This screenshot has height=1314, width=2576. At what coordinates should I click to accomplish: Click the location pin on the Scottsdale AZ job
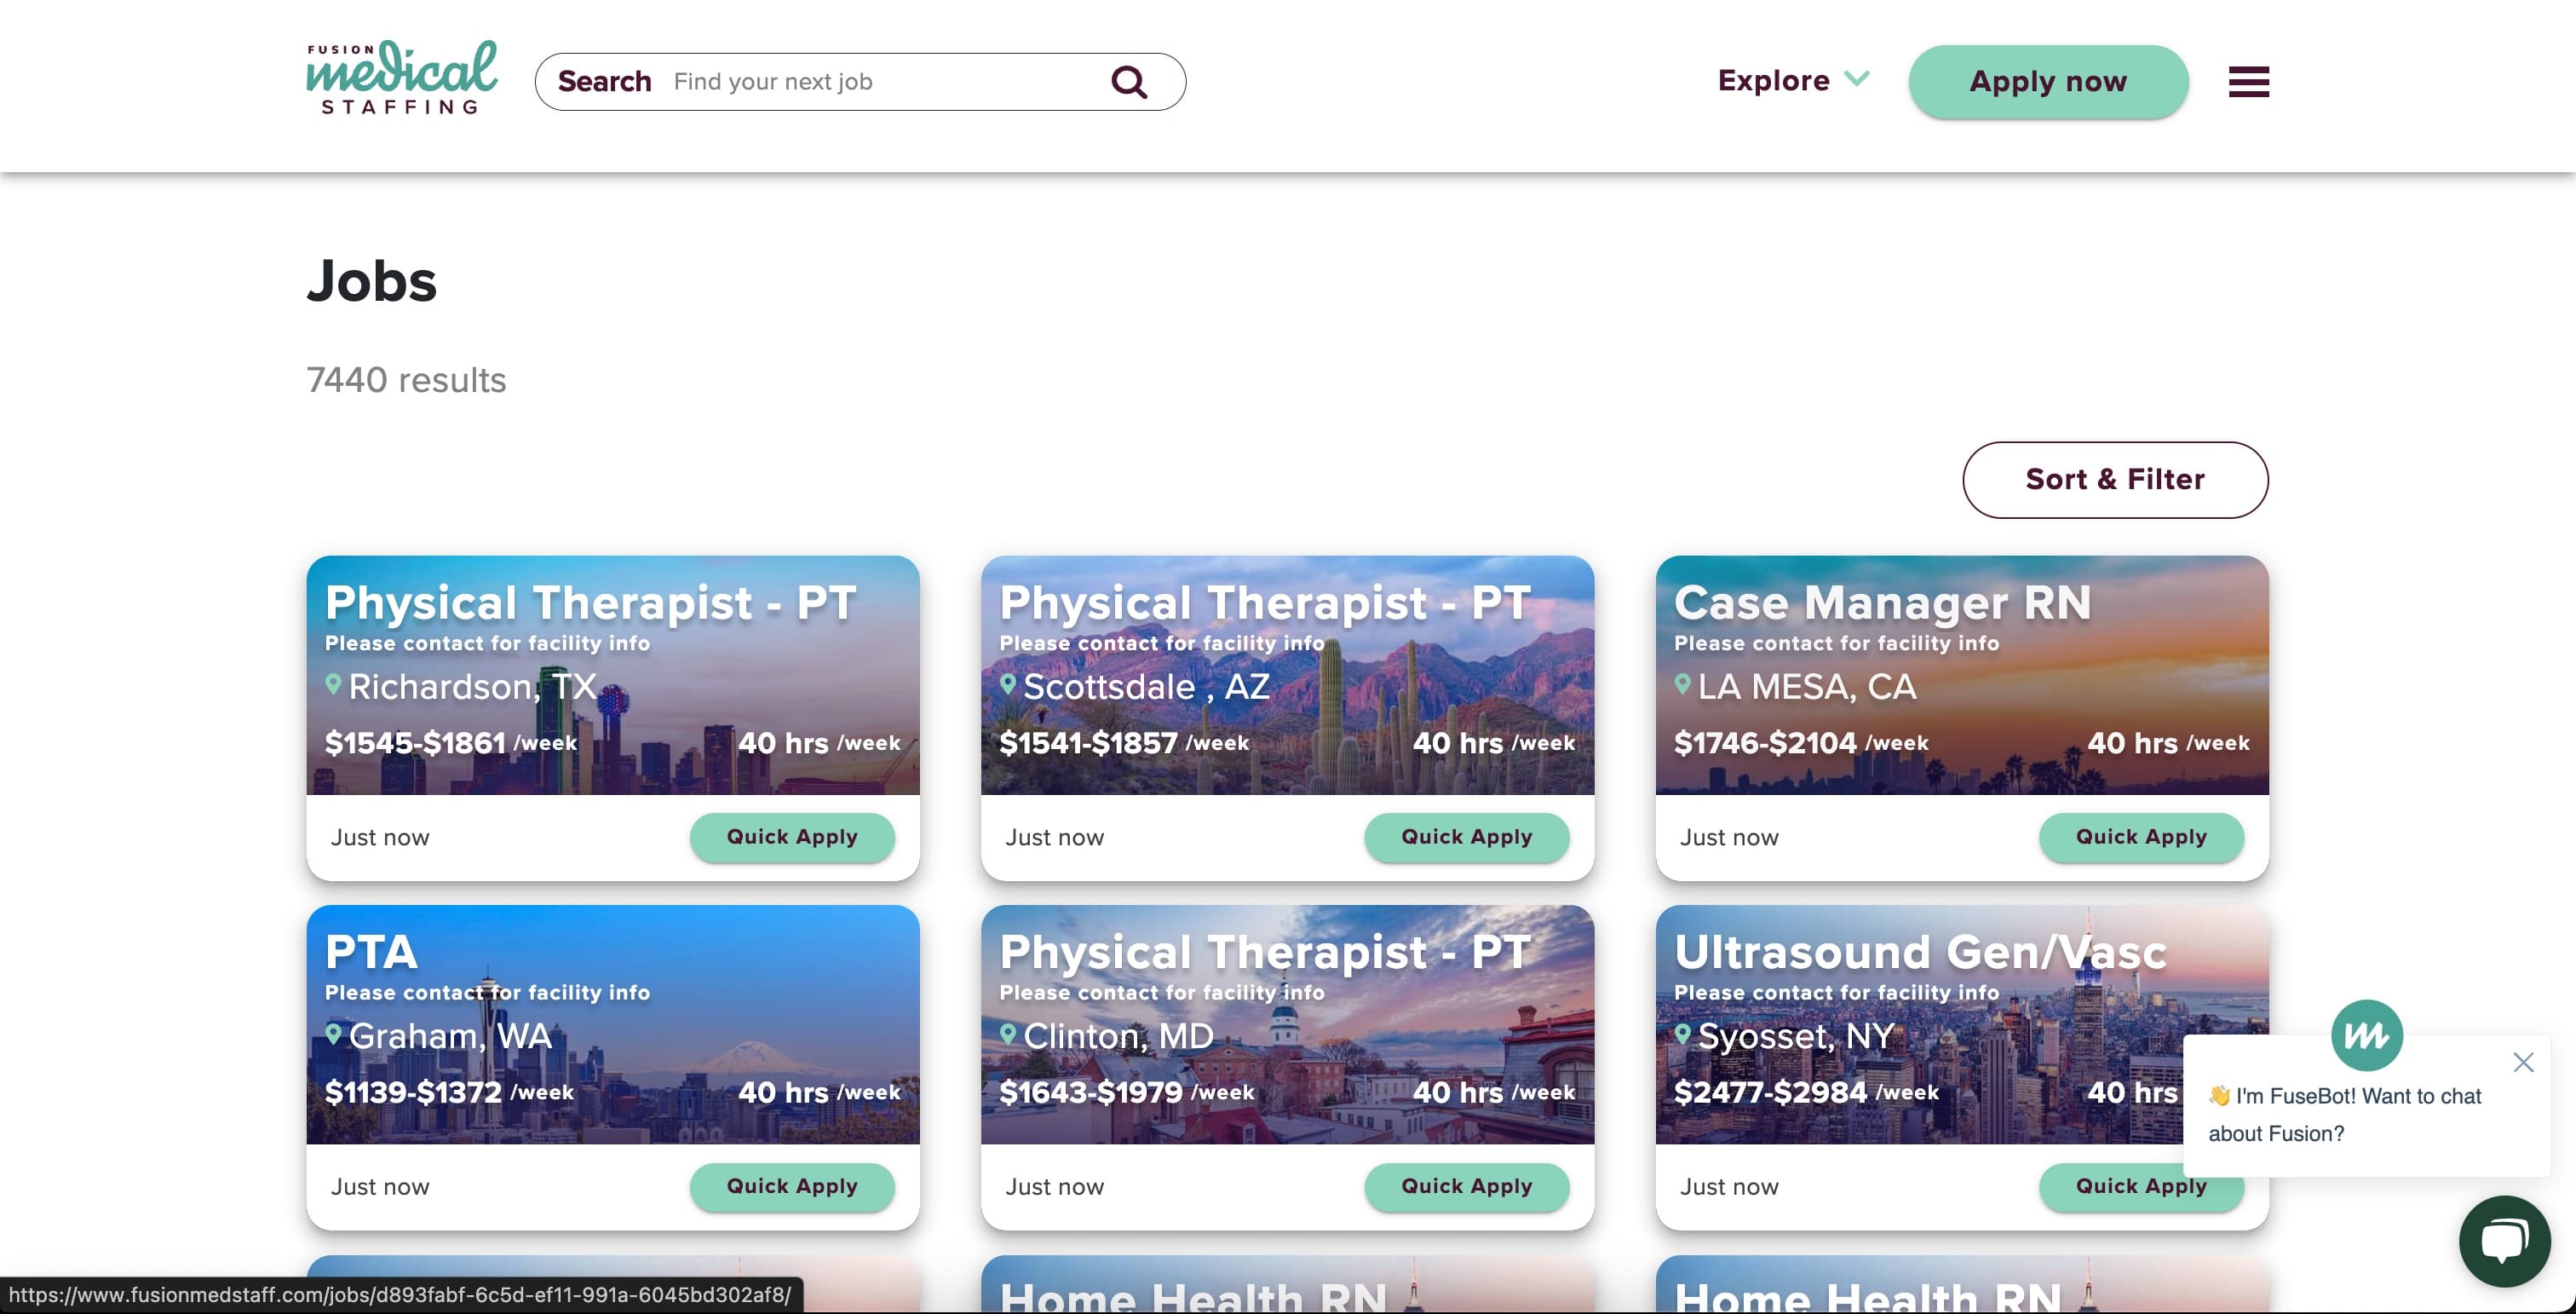(x=1008, y=686)
